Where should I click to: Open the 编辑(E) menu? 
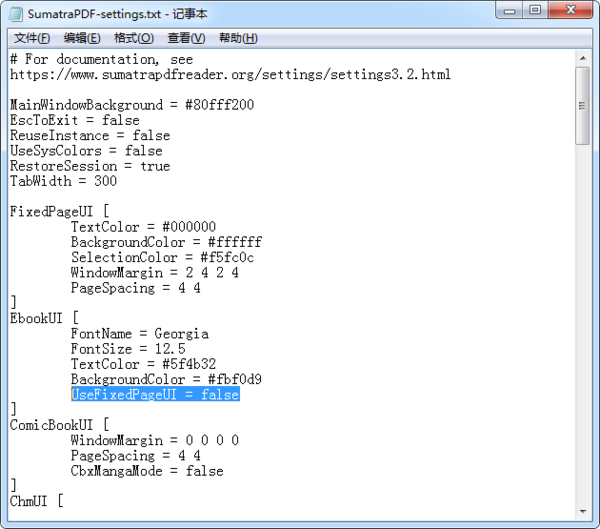click(82, 38)
